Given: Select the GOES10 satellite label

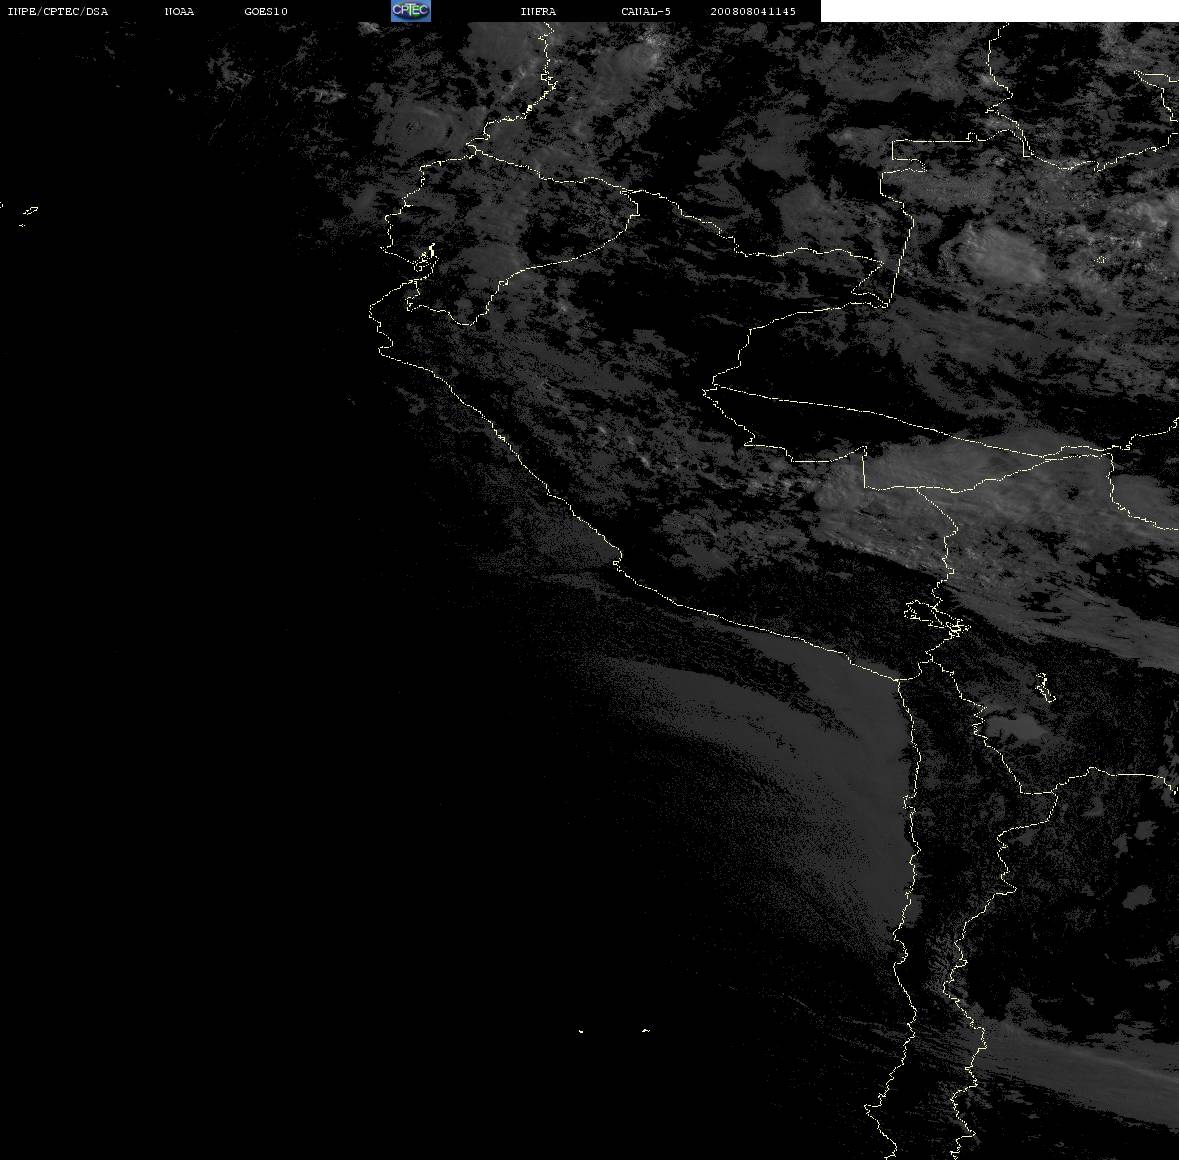Looking at the screenshot, I should [x=266, y=11].
